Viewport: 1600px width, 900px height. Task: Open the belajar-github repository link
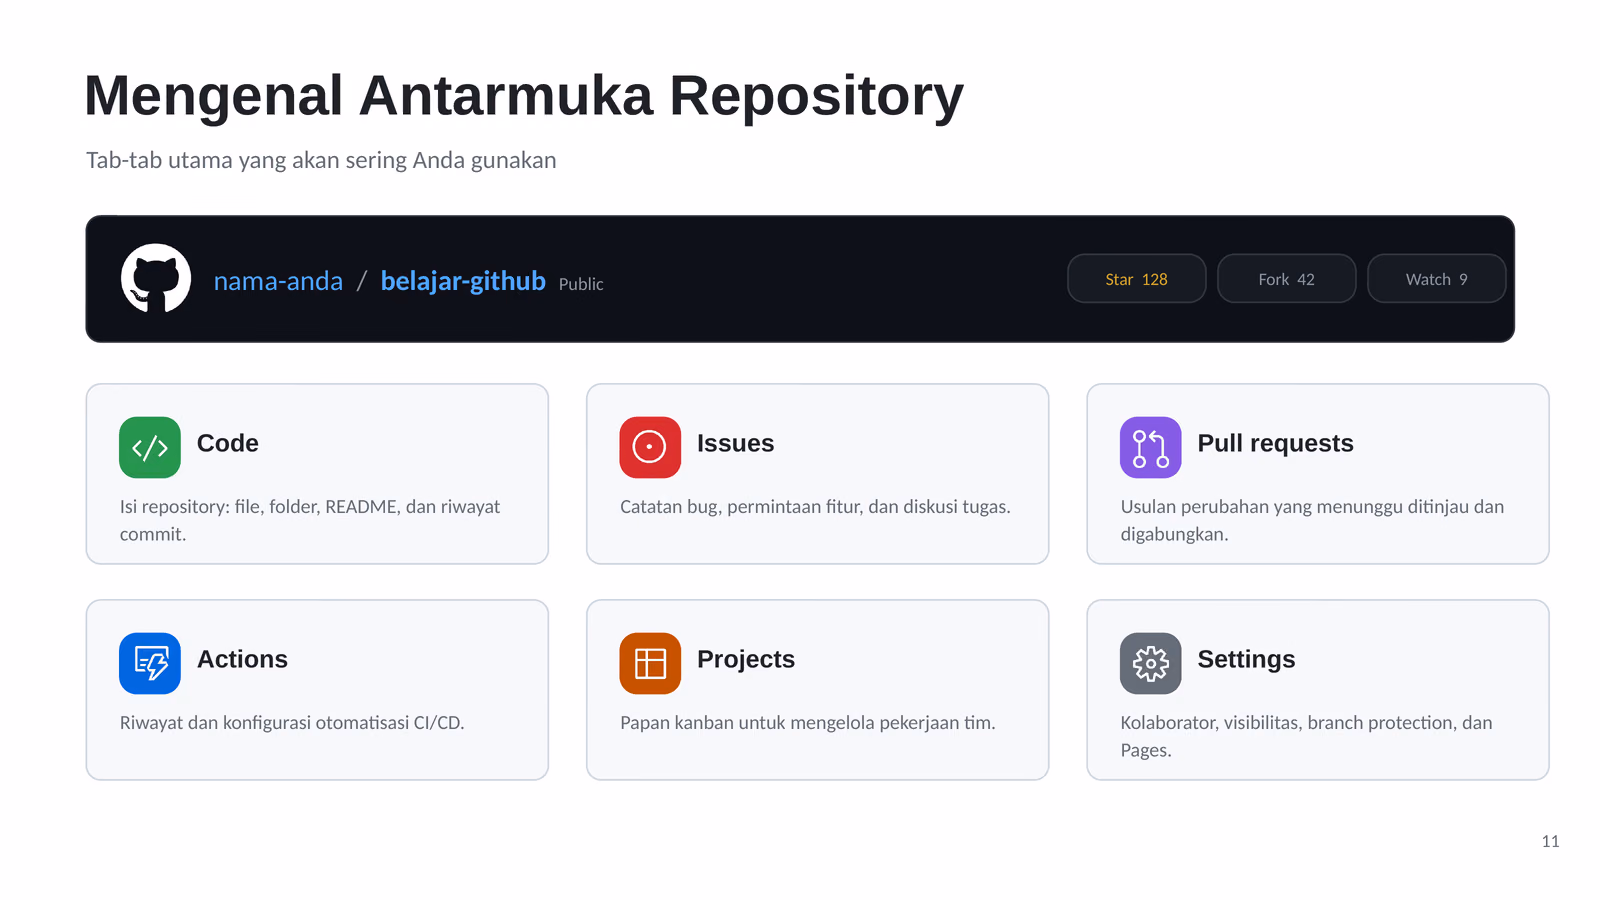point(463,281)
